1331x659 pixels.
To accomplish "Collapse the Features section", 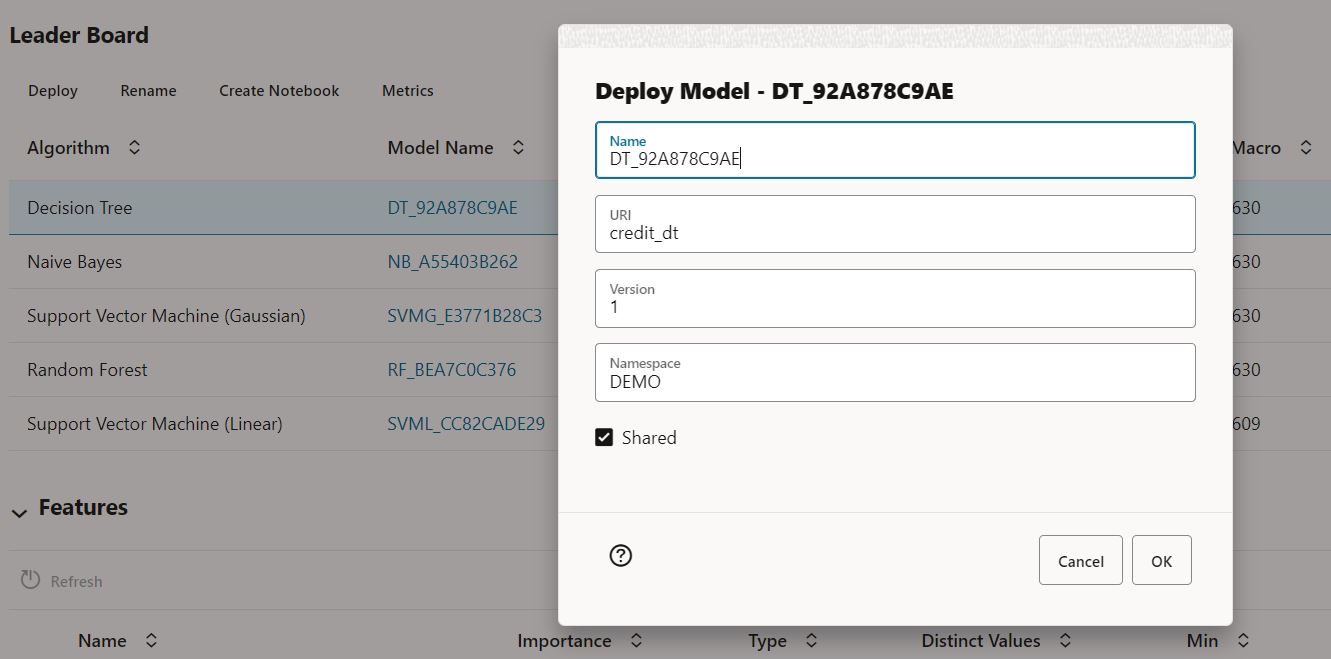I will (19, 512).
